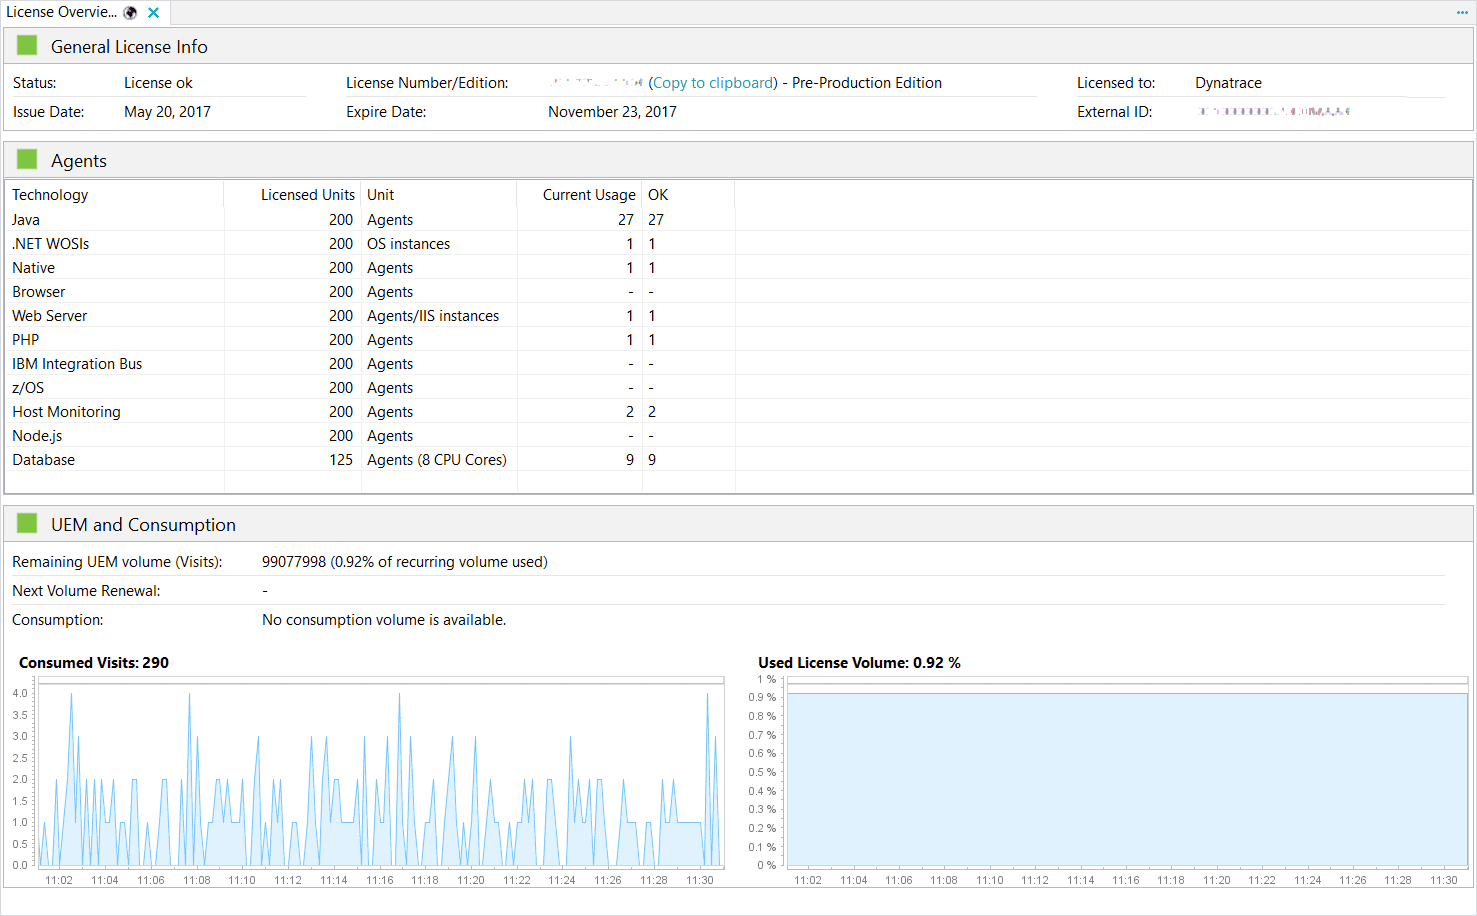Viewport: 1477px width, 916px height.
Task: Click inside the Consumed Visits chart
Action: 380,772
